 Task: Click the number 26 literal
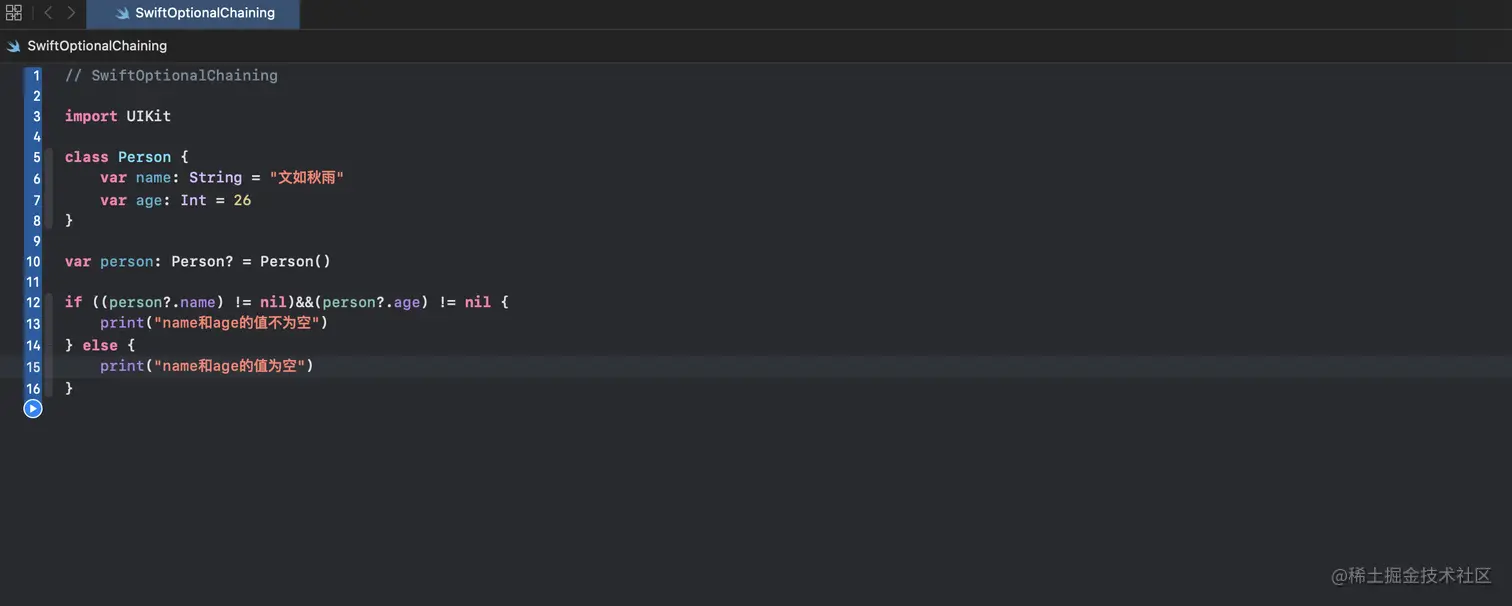242,200
